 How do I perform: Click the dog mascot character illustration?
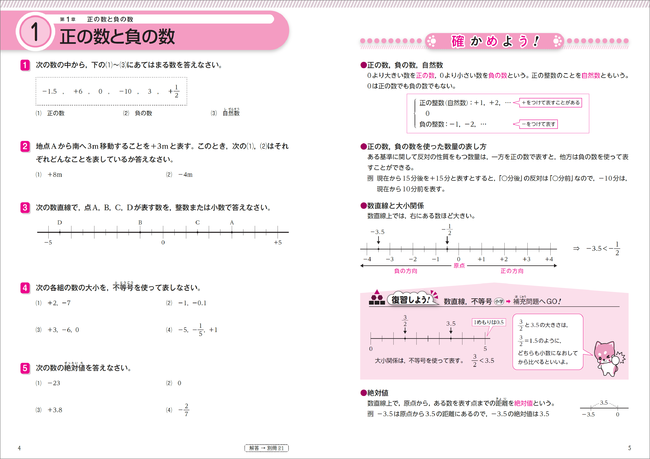(608, 358)
